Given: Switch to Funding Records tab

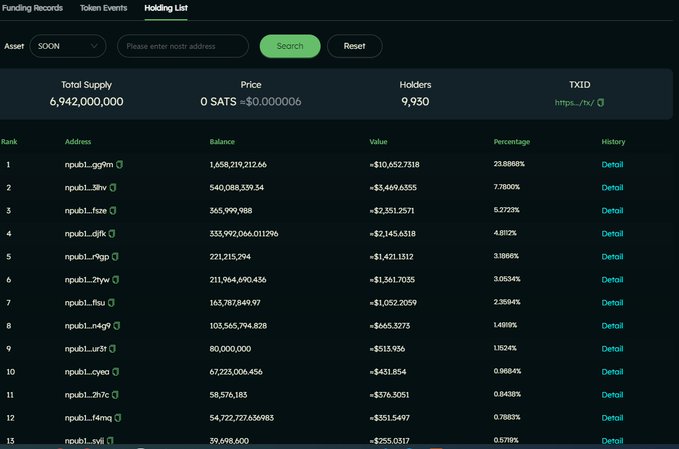Looking at the screenshot, I should (x=32, y=8).
